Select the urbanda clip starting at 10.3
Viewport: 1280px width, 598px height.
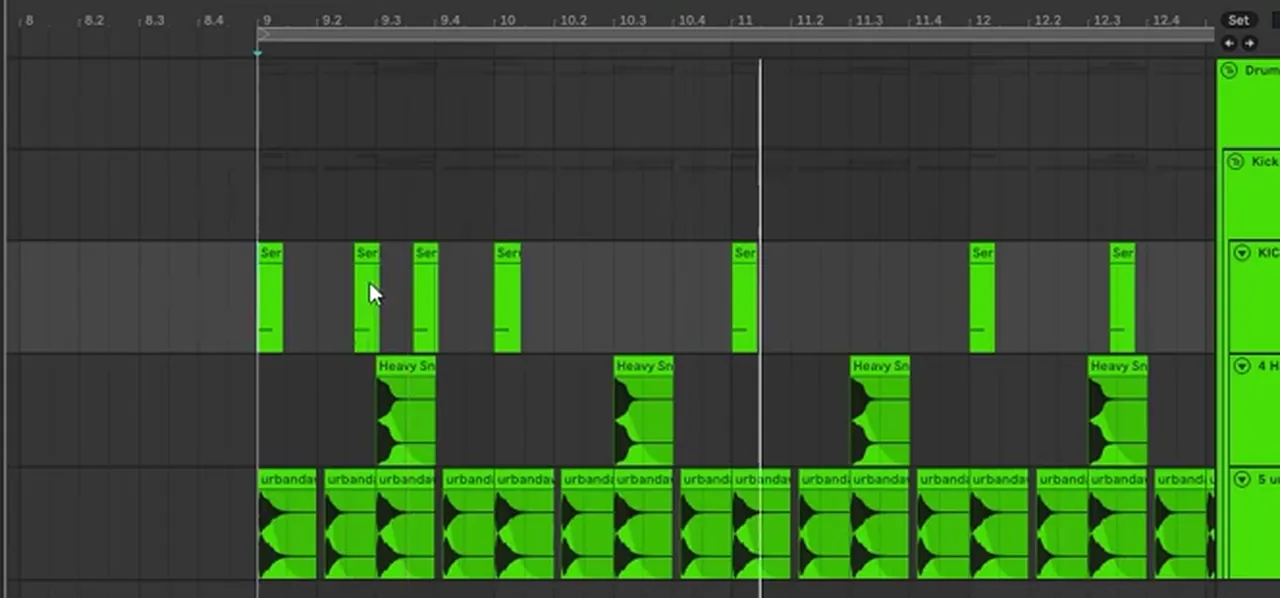tap(643, 524)
